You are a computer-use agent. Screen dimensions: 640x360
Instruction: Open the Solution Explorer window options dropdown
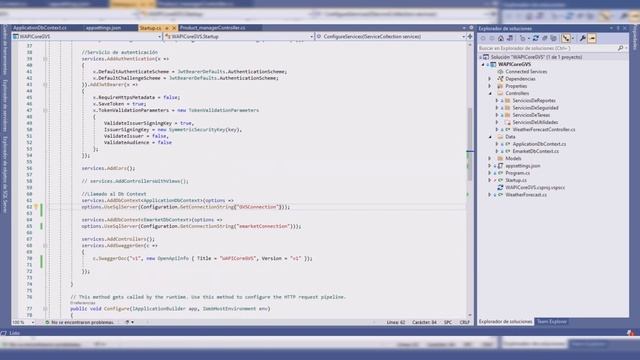click(611, 29)
